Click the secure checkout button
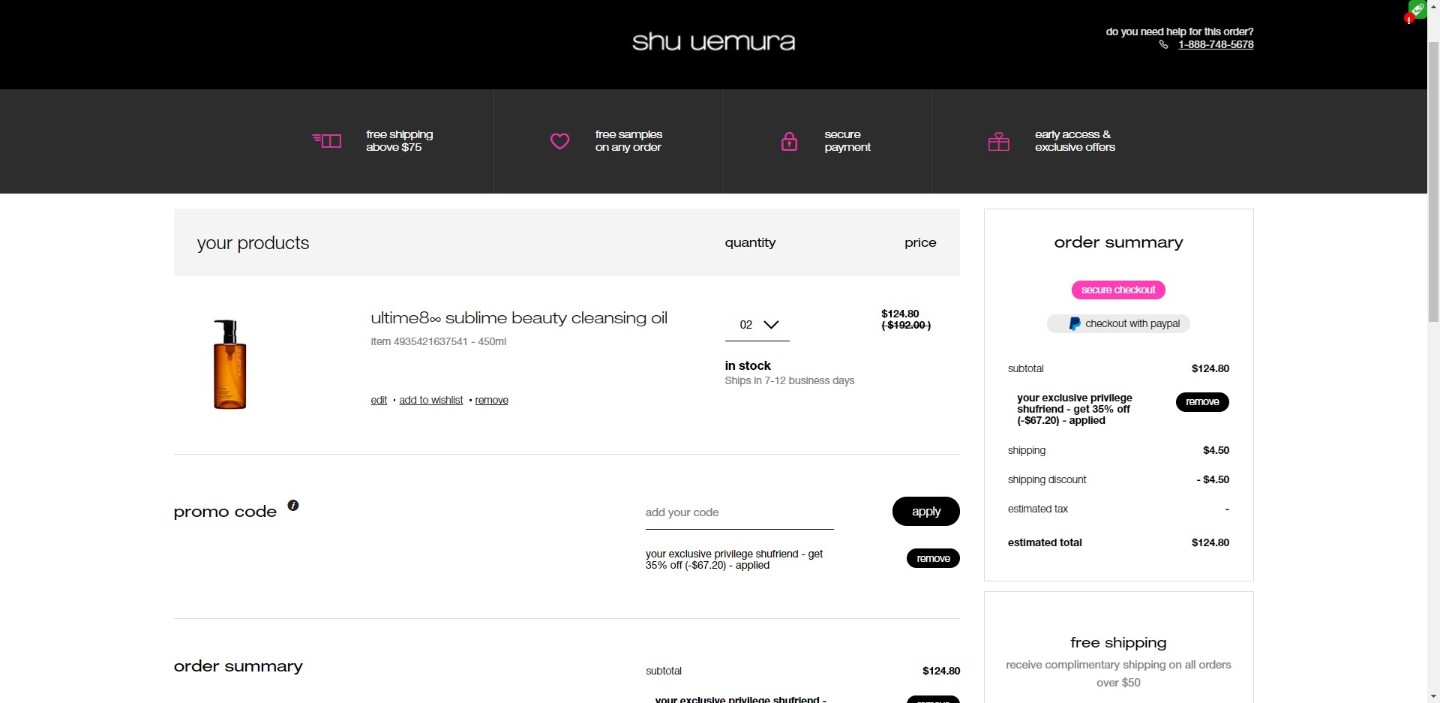 tap(1118, 290)
